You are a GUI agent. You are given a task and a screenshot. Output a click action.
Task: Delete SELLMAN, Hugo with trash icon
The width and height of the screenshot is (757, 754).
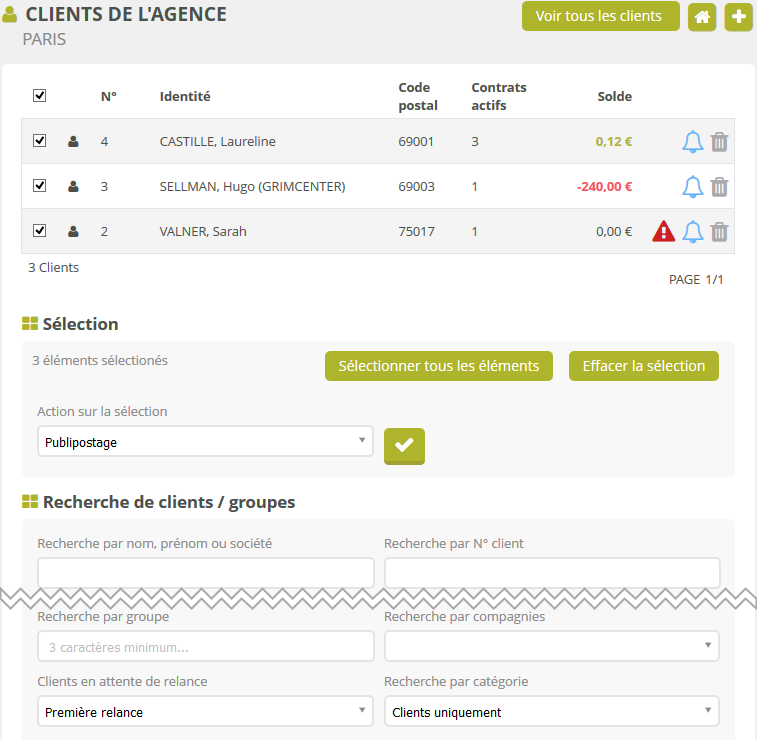(x=719, y=187)
